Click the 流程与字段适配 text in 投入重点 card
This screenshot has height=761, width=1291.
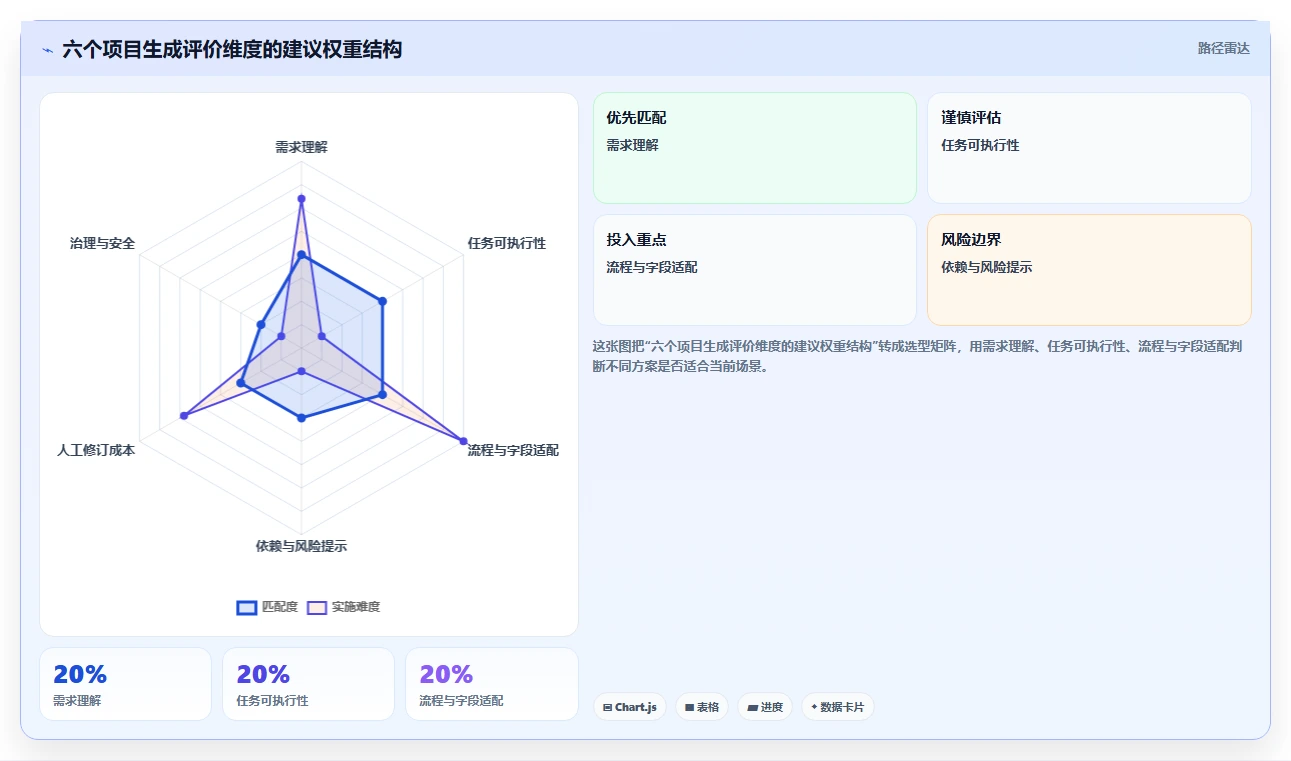652,267
